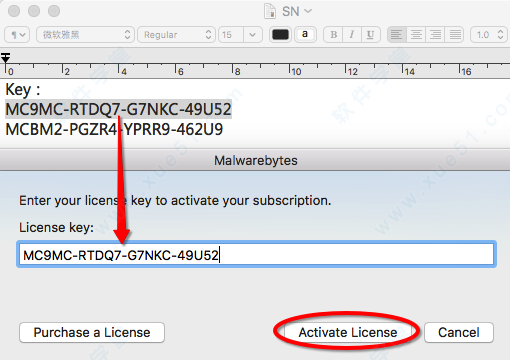Viewport: 510px width, 360px height.
Task: Click the font size field showing 15
Action: 231,35
